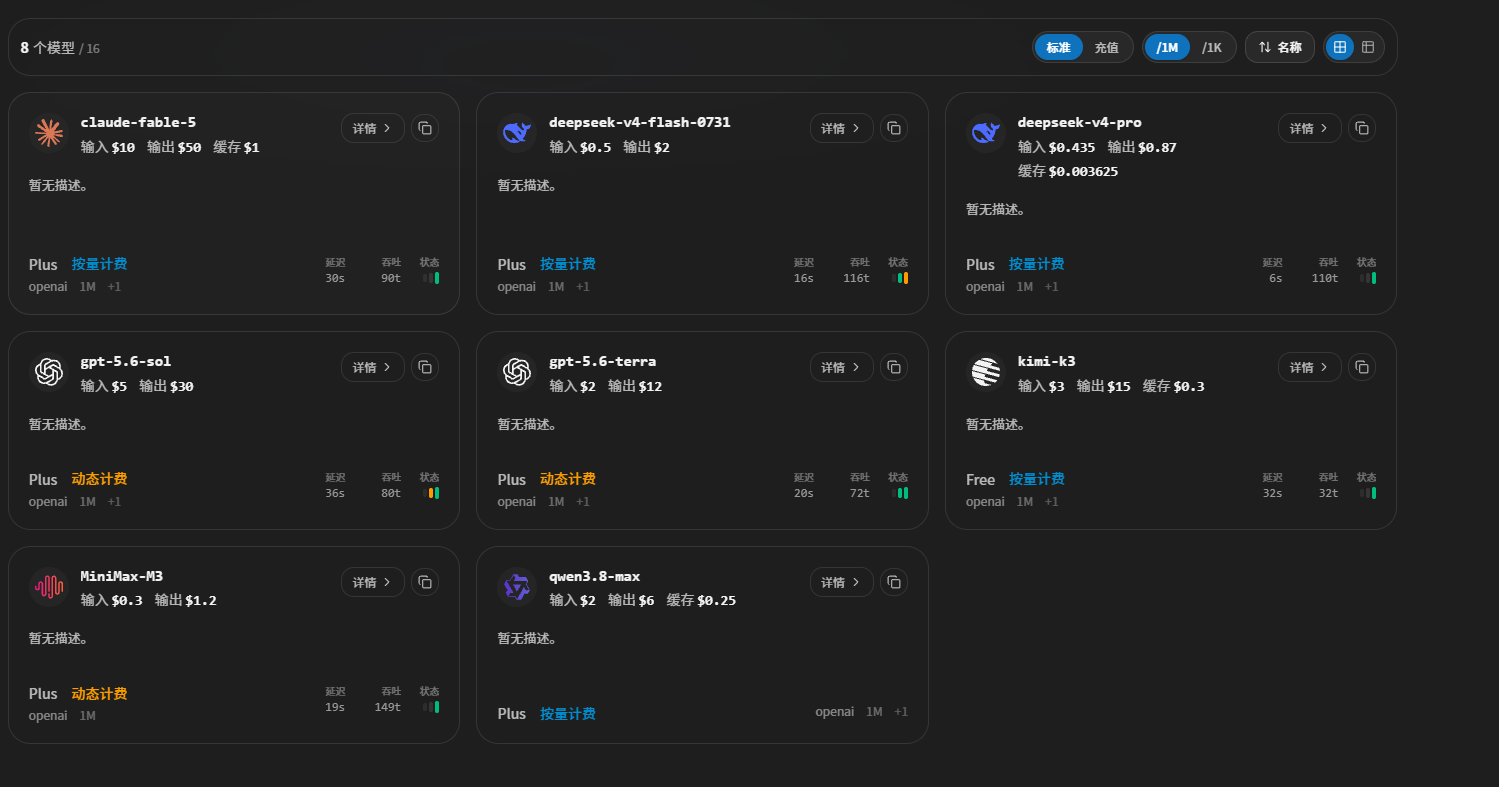Viewport: 1499px width, 787px height.
Task: Click the deepseek-v4-flash-0731 whale logo
Action: 517,133
